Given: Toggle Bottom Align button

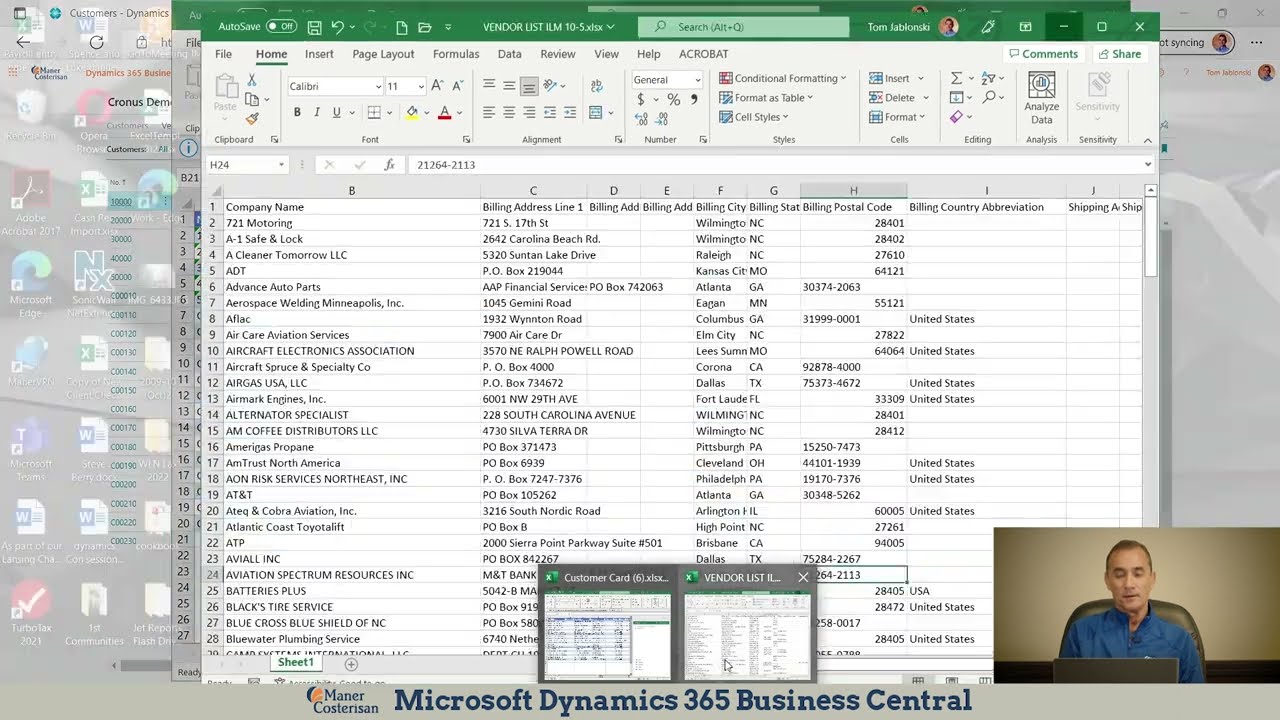Looking at the screenshot, I should 529,86.
